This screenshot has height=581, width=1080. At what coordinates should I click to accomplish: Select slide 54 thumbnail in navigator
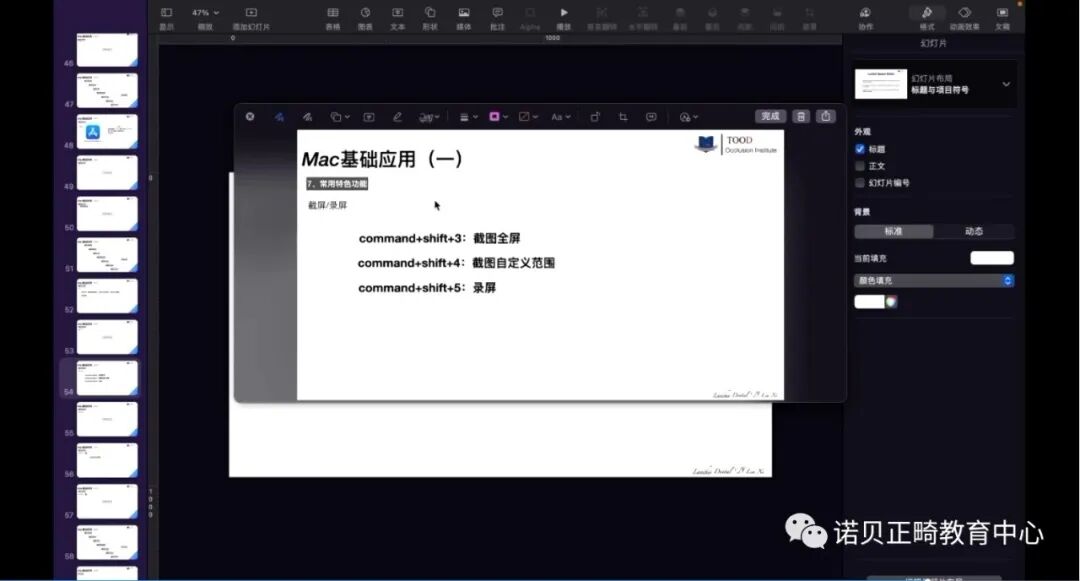coord(107,378)
